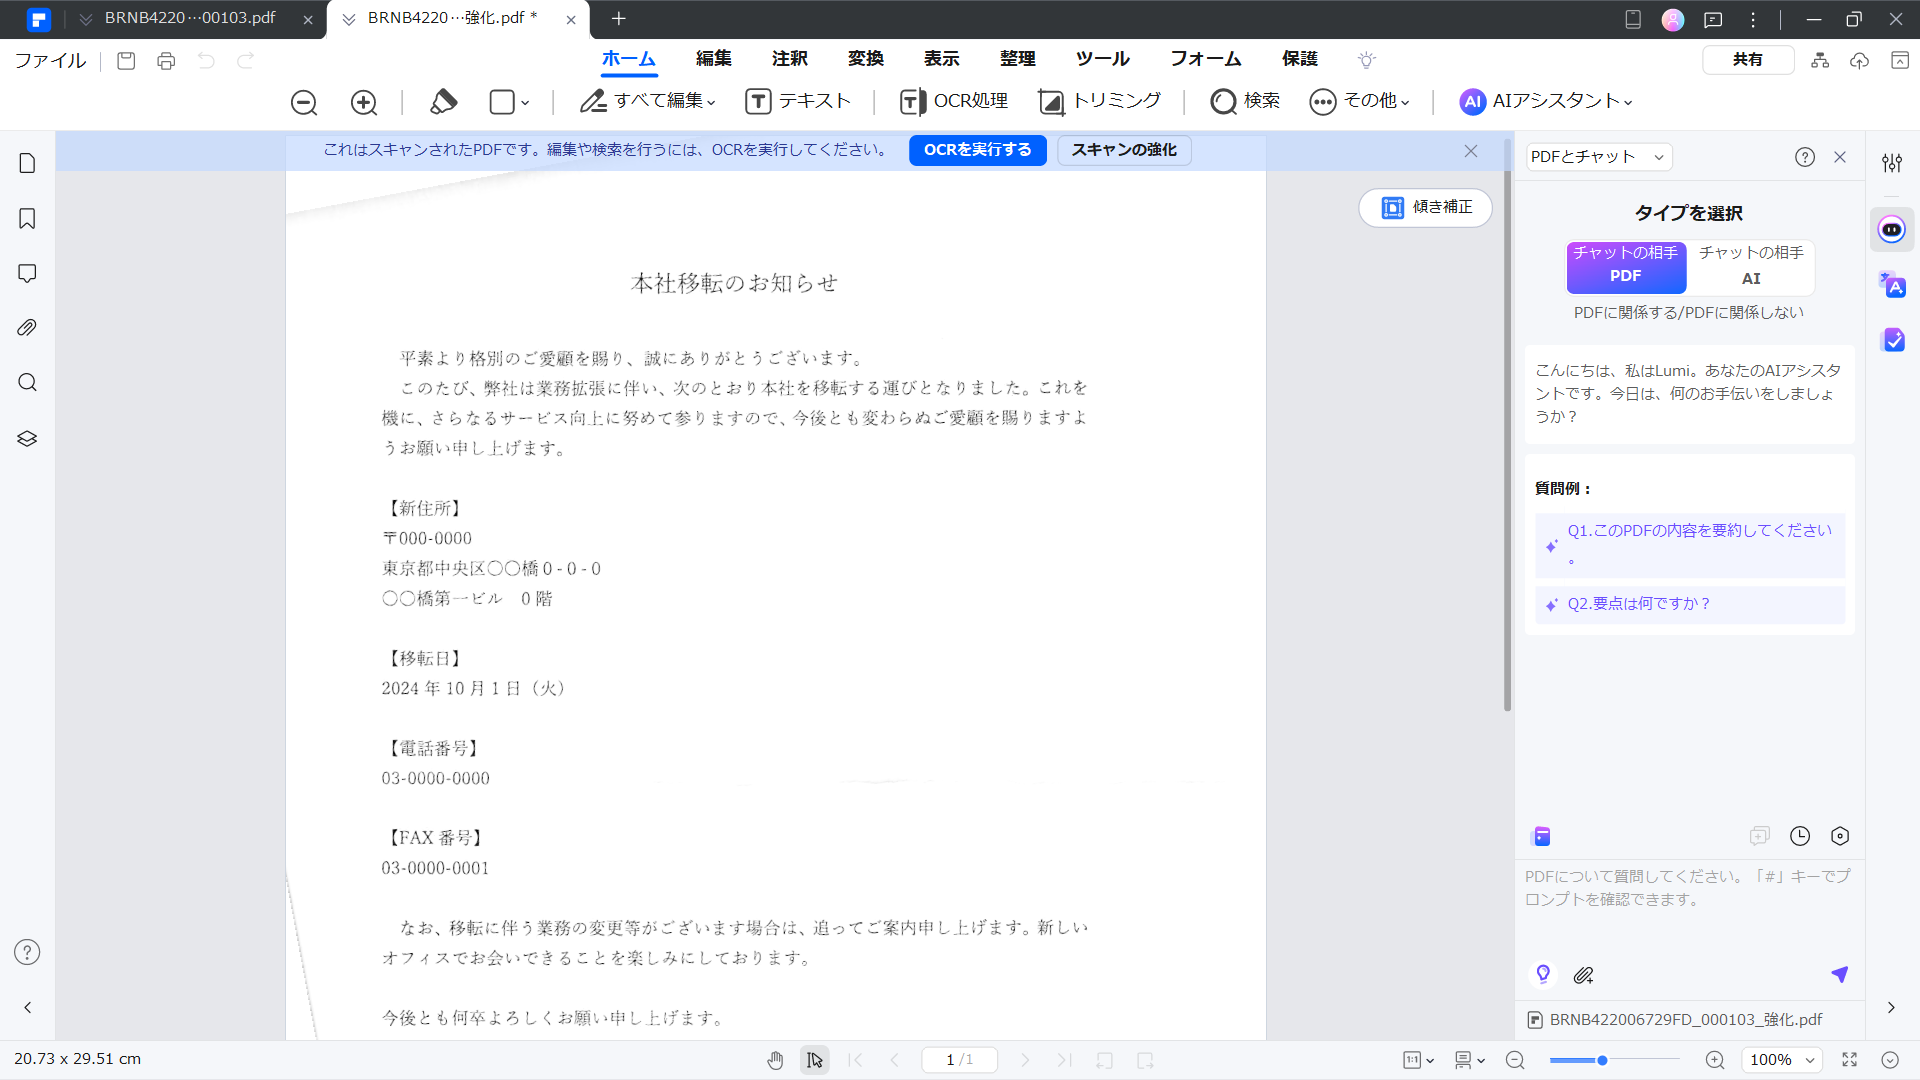Switch to 変換 tab

pos(866,59)
